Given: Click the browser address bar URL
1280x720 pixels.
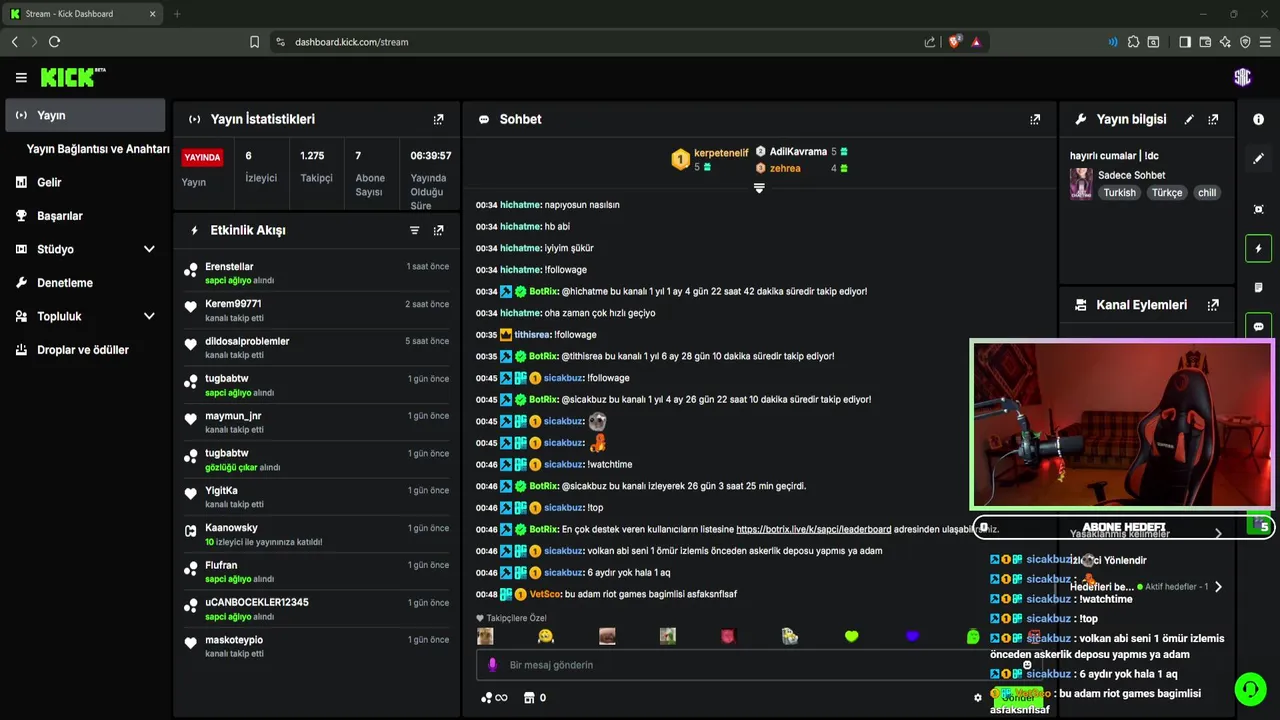Looking at the screenshot, I should (351, 42).
